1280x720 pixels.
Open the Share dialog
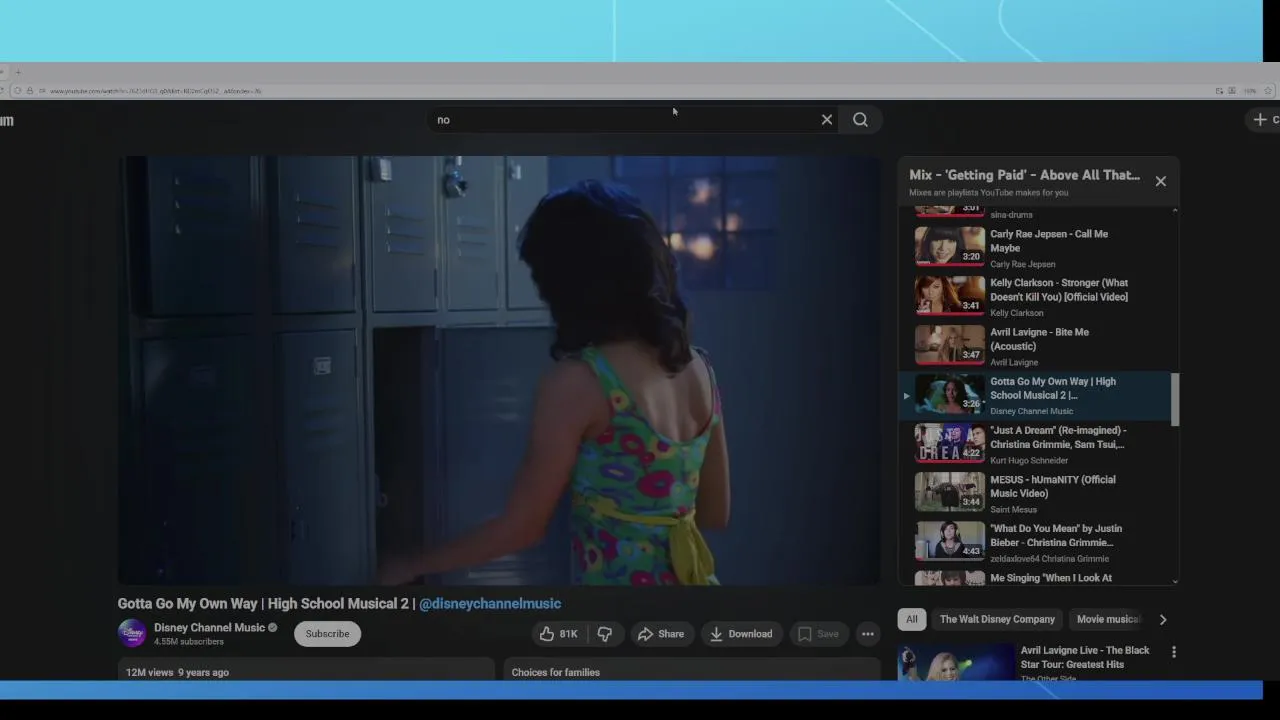pos(661,634)
